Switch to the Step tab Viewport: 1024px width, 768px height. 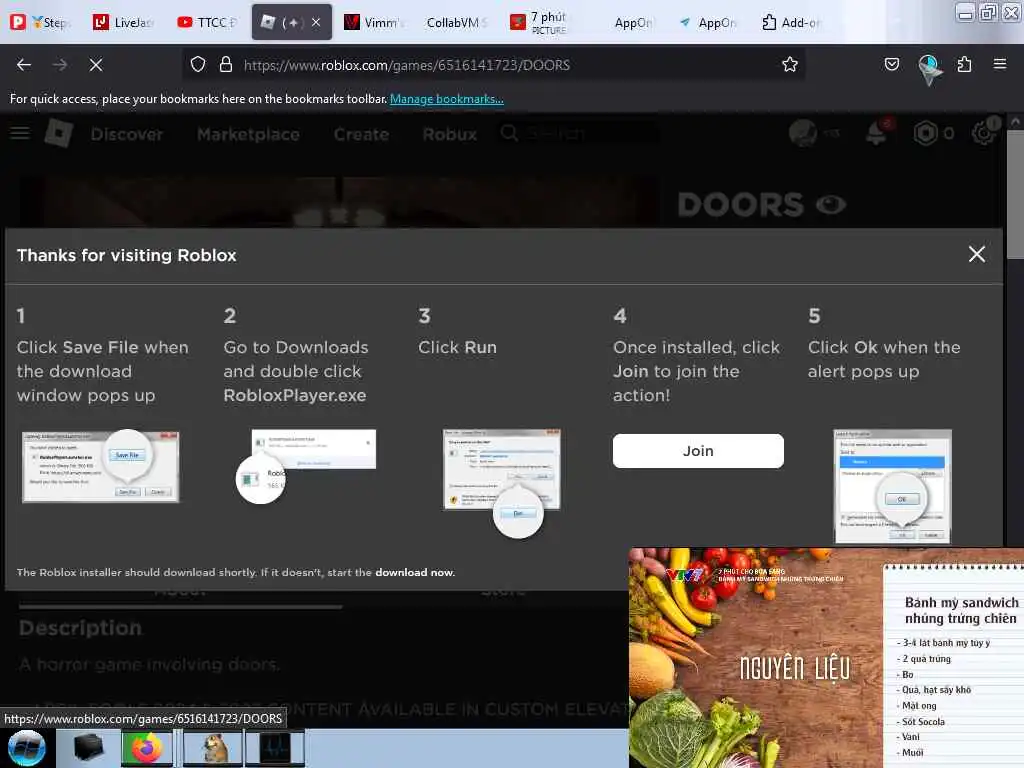tap(51, 22)
